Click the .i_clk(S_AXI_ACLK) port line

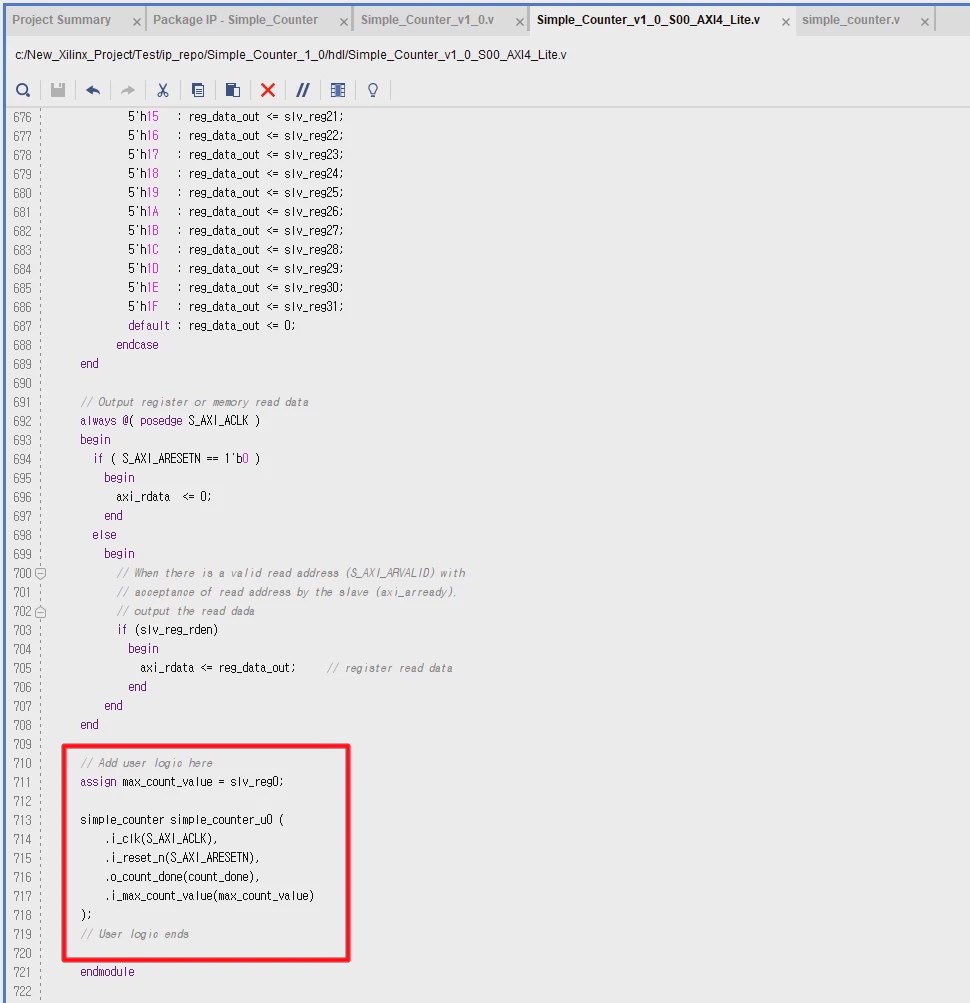pos(161,839)
